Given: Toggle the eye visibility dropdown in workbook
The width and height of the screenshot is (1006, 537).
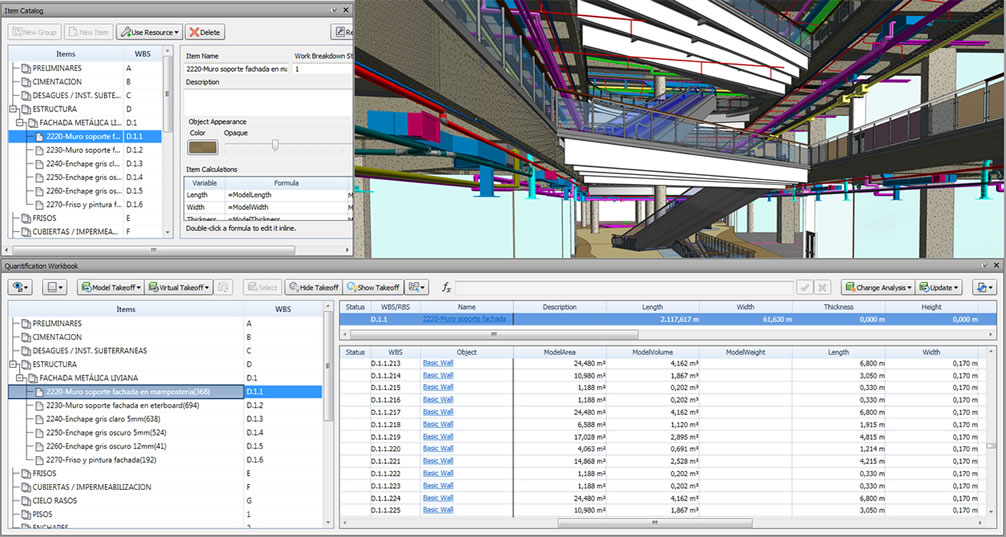Looking at the screenshot, I should (21, 287).
